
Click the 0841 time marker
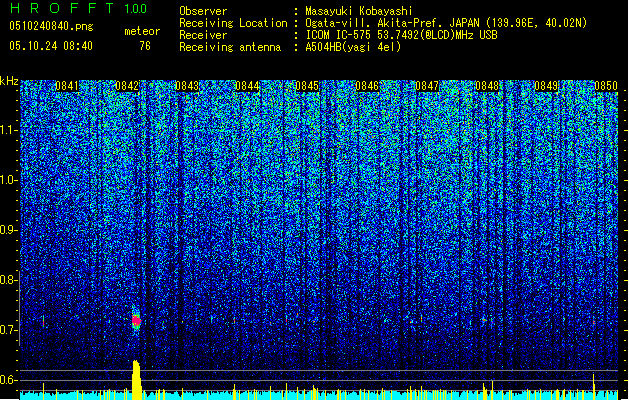(x=67, y=86)
